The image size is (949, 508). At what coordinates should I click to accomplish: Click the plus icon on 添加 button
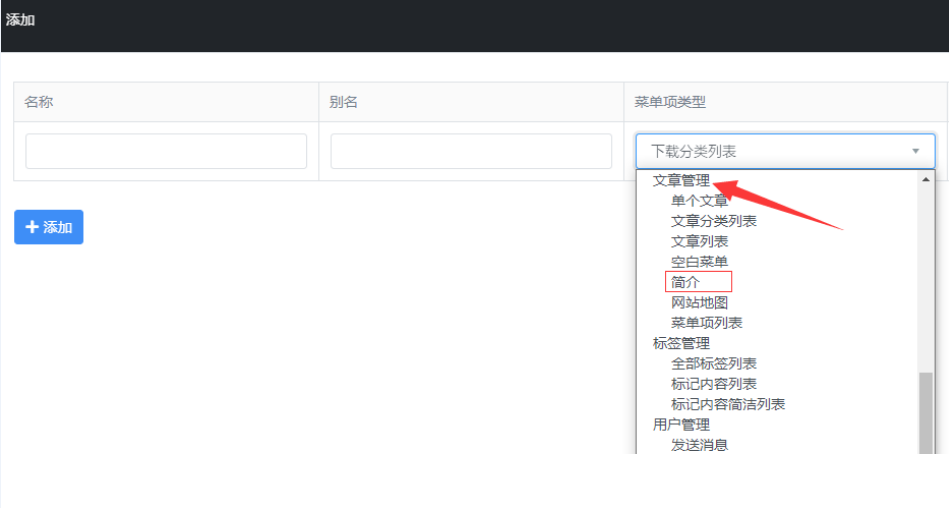tap(31, 227)
